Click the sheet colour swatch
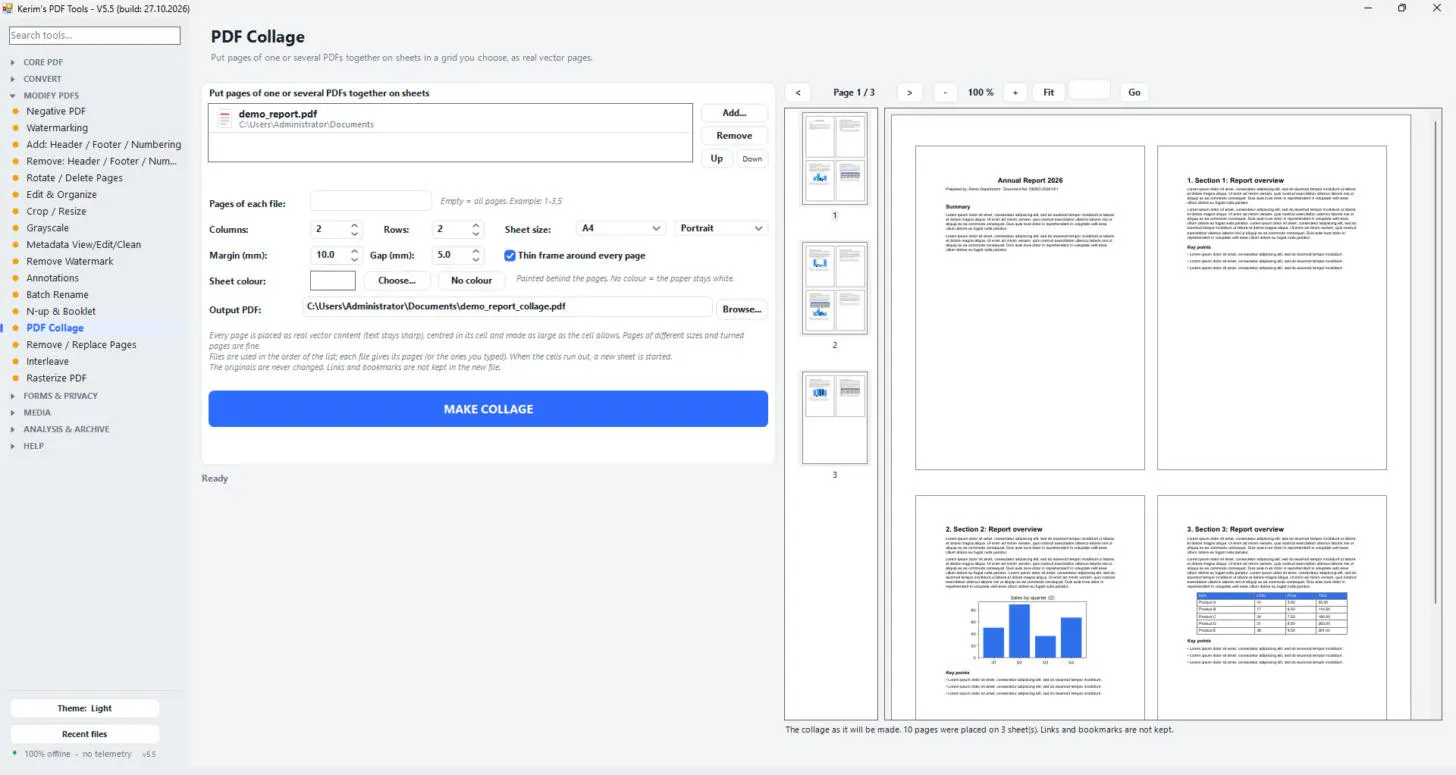 pyautogui.click(x=333, y=281)
